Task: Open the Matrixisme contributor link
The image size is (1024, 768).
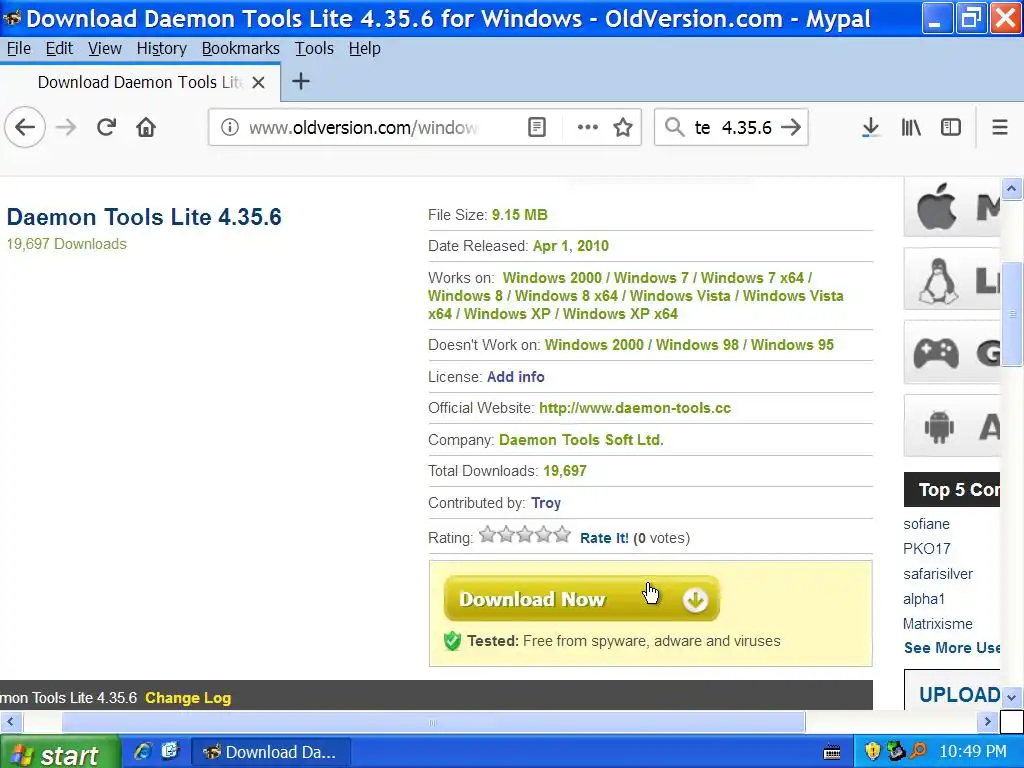Action: (x=938, y=624)
